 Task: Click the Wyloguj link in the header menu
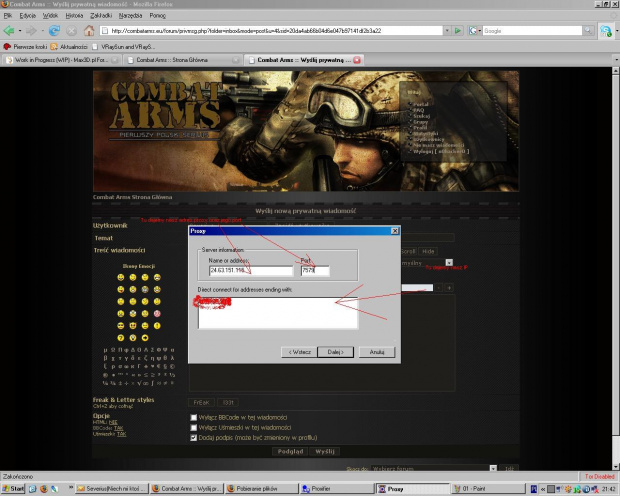click(441, 151)
